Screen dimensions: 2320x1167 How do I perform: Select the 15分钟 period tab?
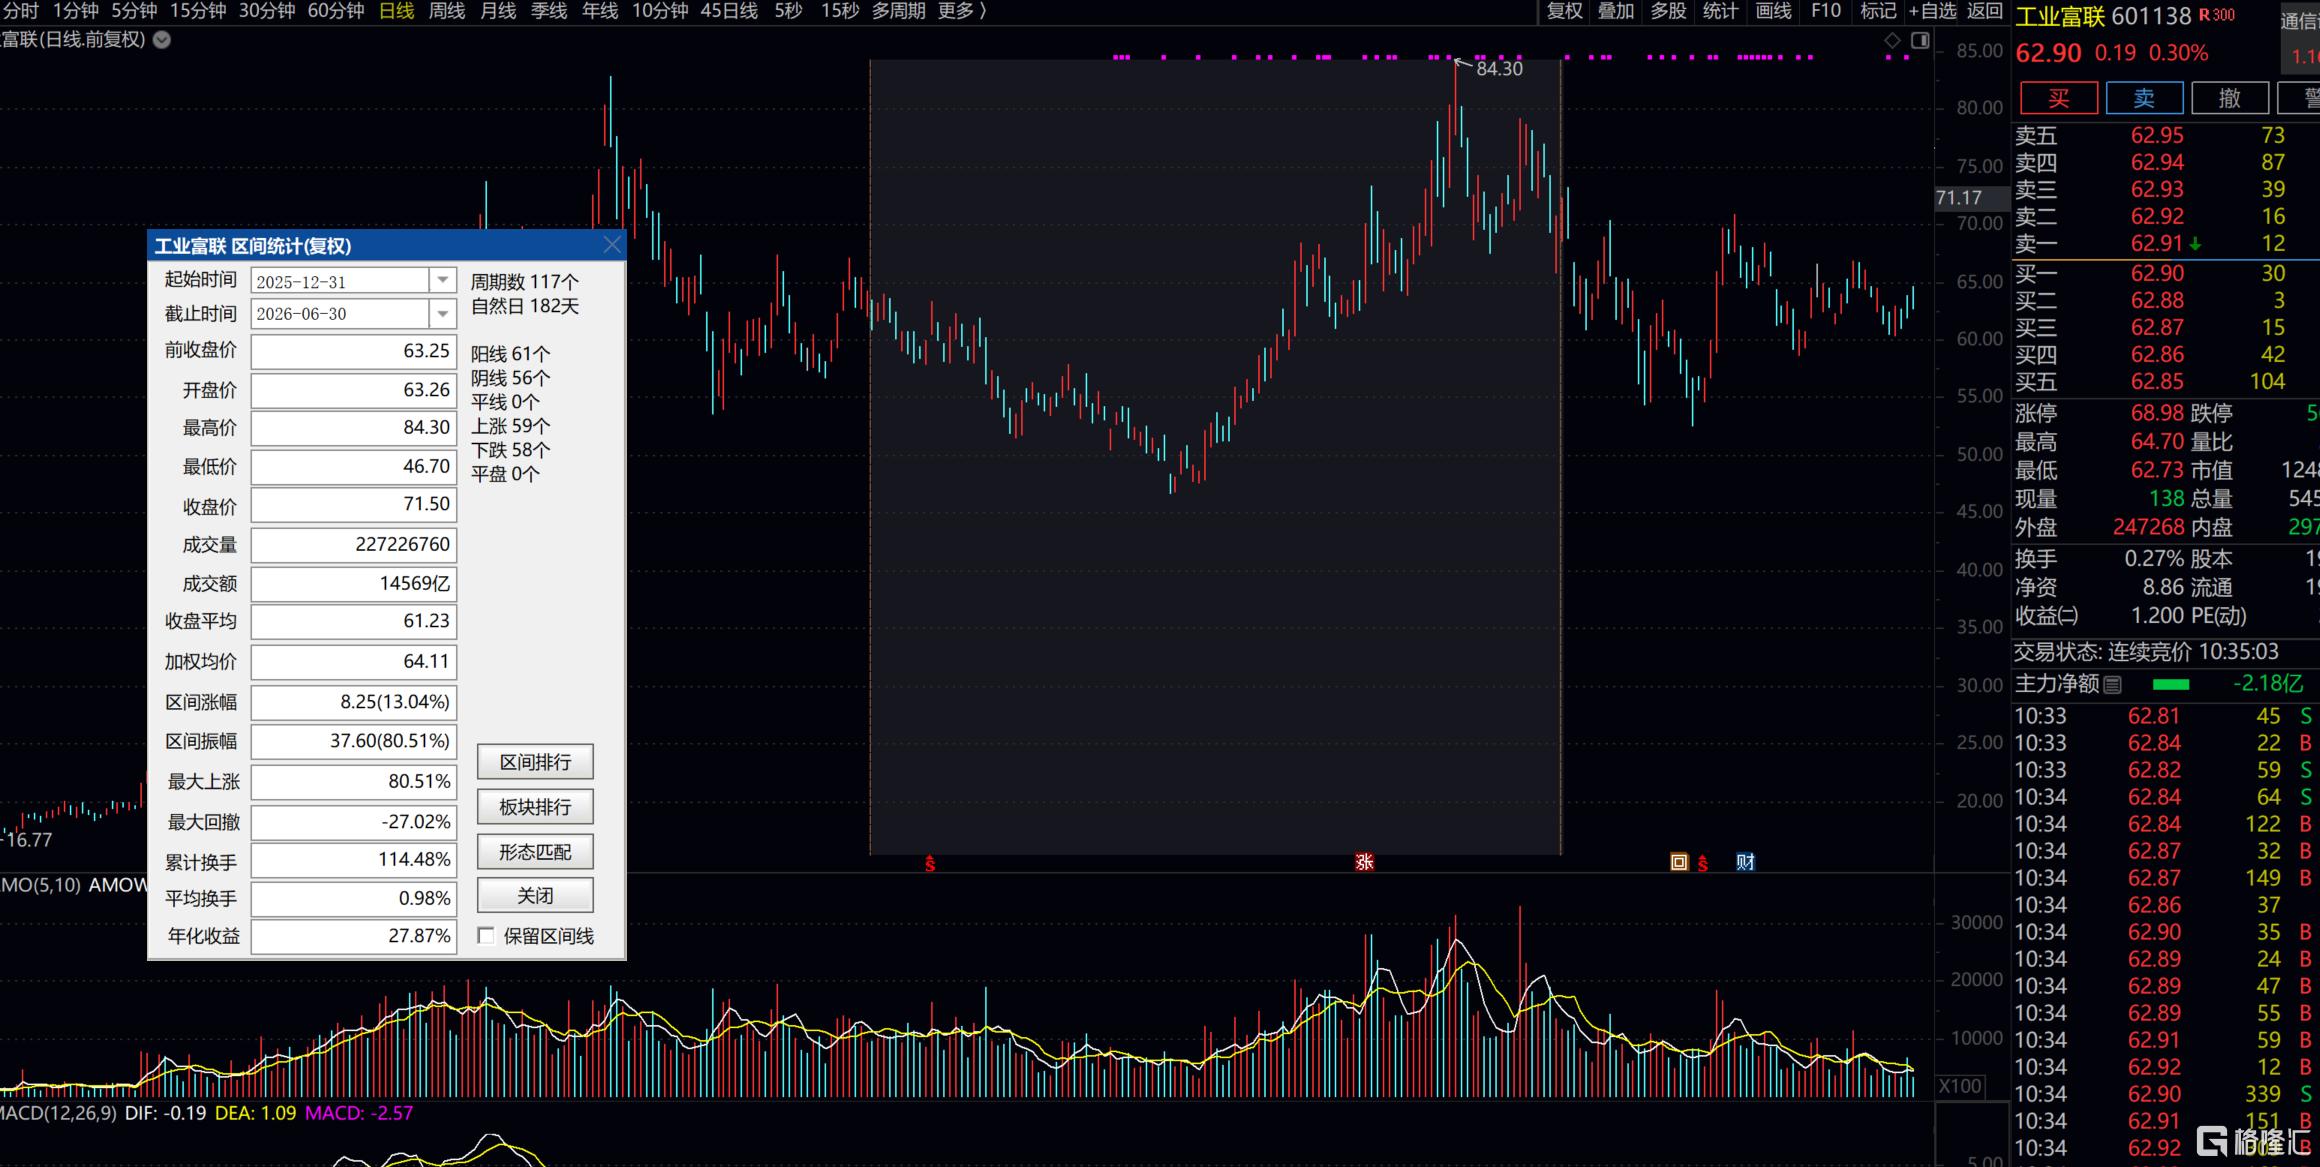pos(198,11)
